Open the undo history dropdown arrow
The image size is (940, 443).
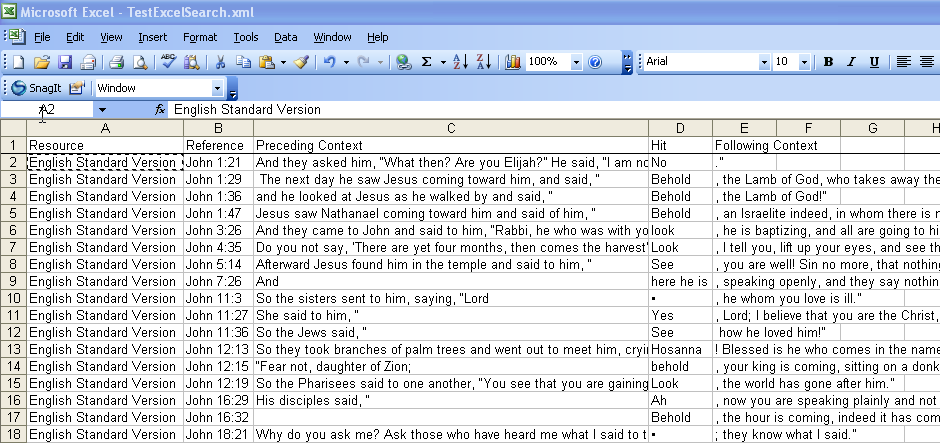346,62
